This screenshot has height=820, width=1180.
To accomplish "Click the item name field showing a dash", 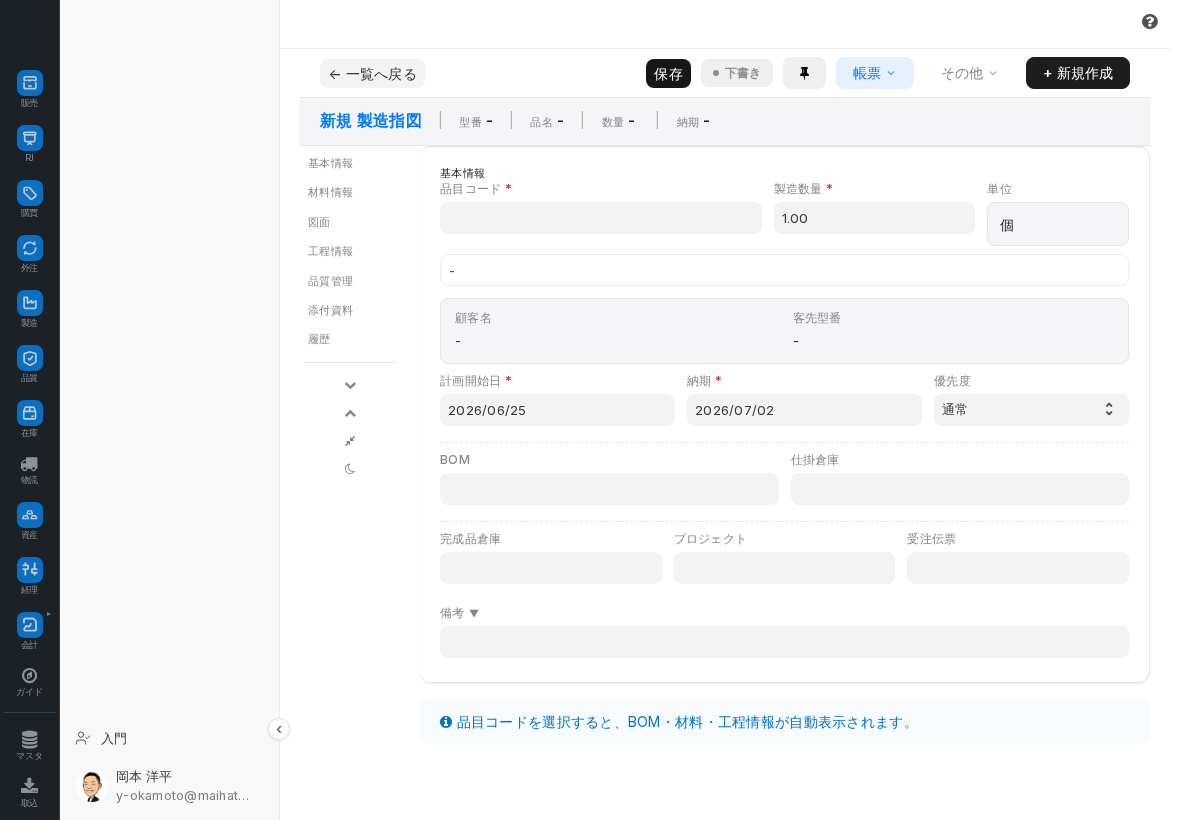I will pyautogui.click(x=784, y=270).
